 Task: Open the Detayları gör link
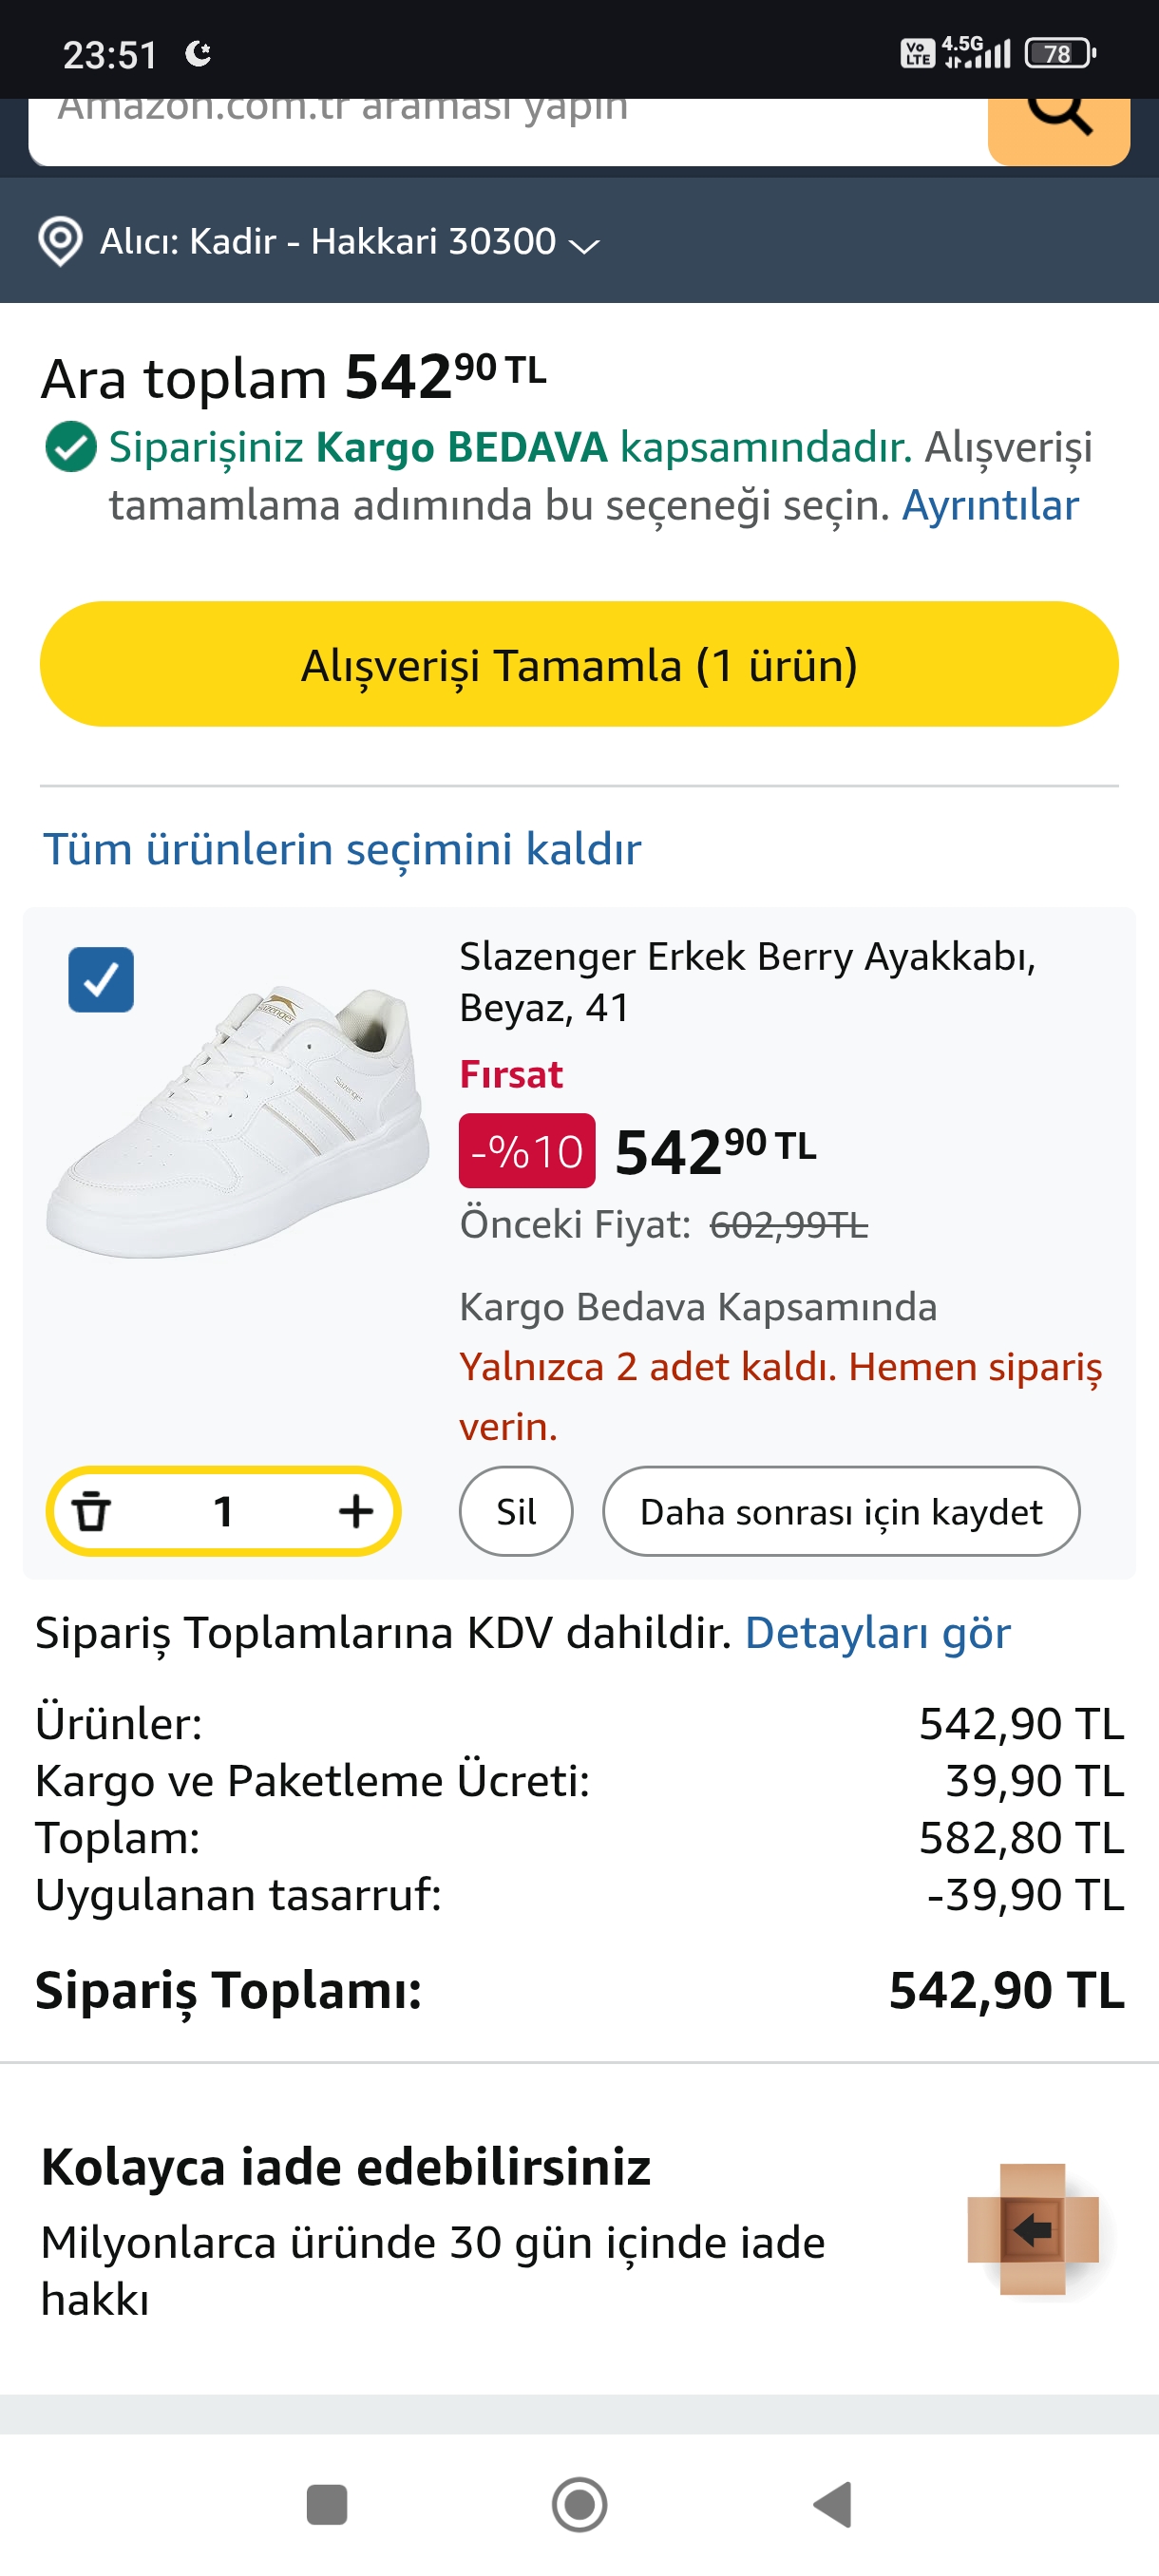pos(877,1632)
